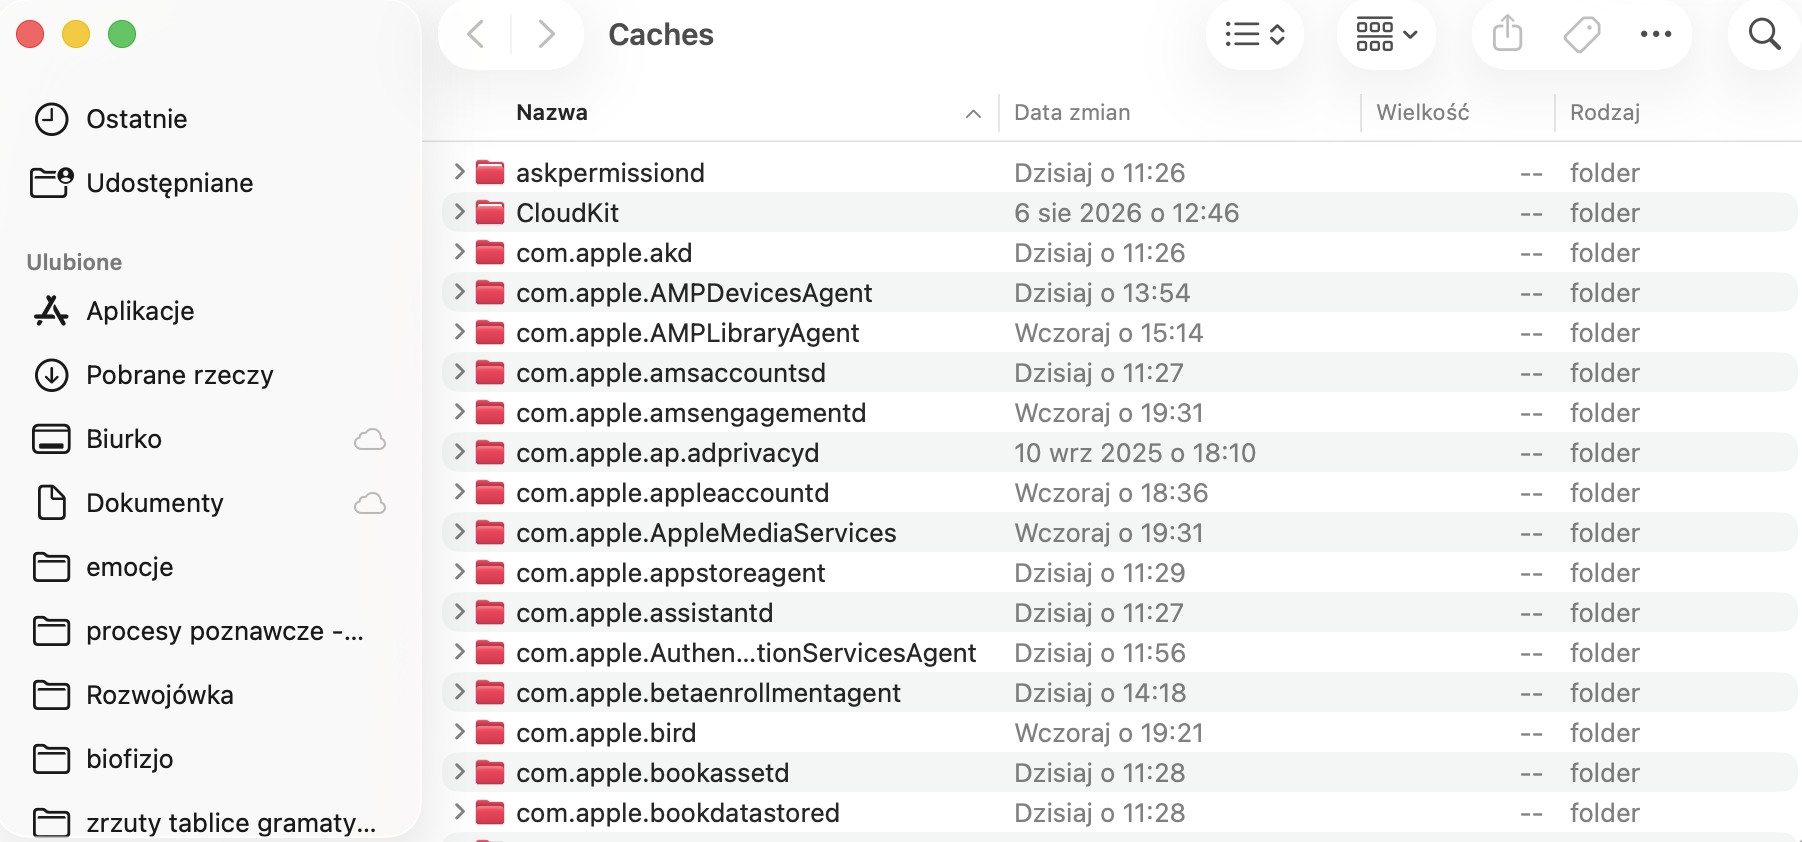Click the iCloud status icon beside Biurko
Image resolution: width=1802 pixels, height=842 pixels.
[370, 439]
